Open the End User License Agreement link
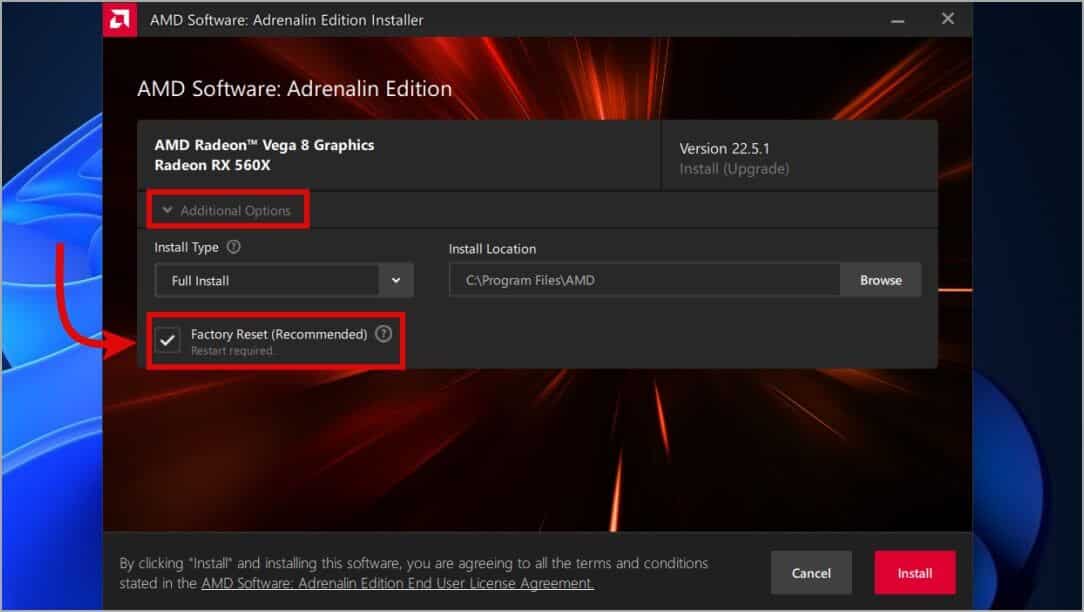Image resolution: width=1084 pixels, height=612 pixels. point(397,583)
